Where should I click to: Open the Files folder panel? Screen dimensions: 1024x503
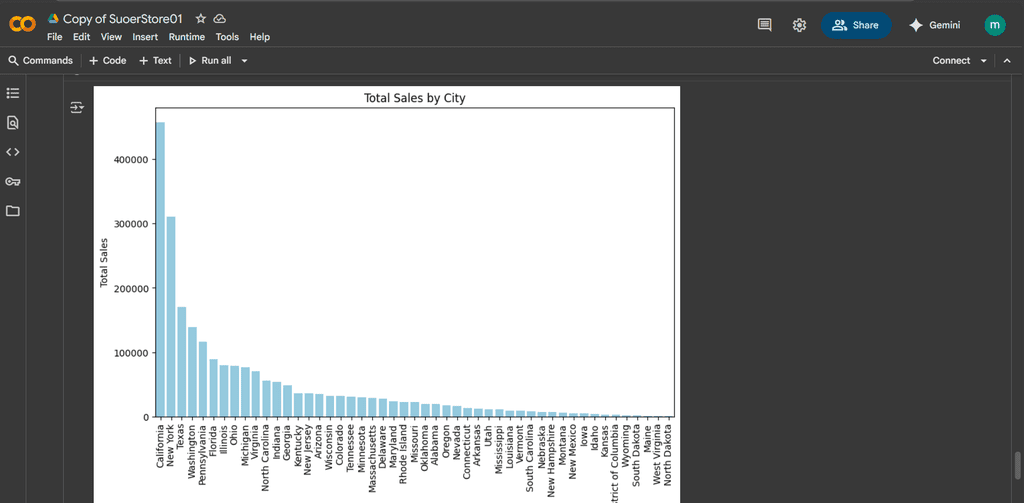click(13, 211)
